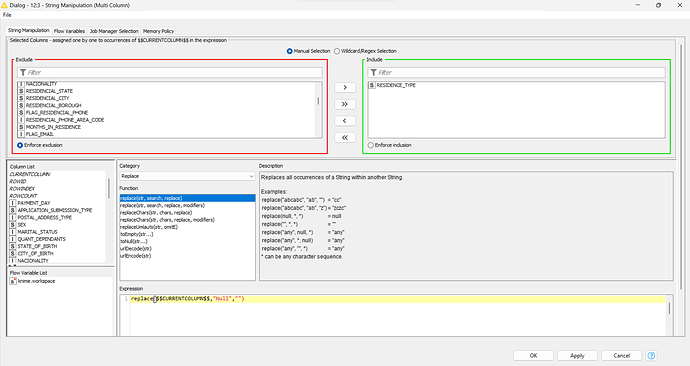690x366 pixels.
Task: Click the add single column arrow button
Action: (x=345, y=88)
